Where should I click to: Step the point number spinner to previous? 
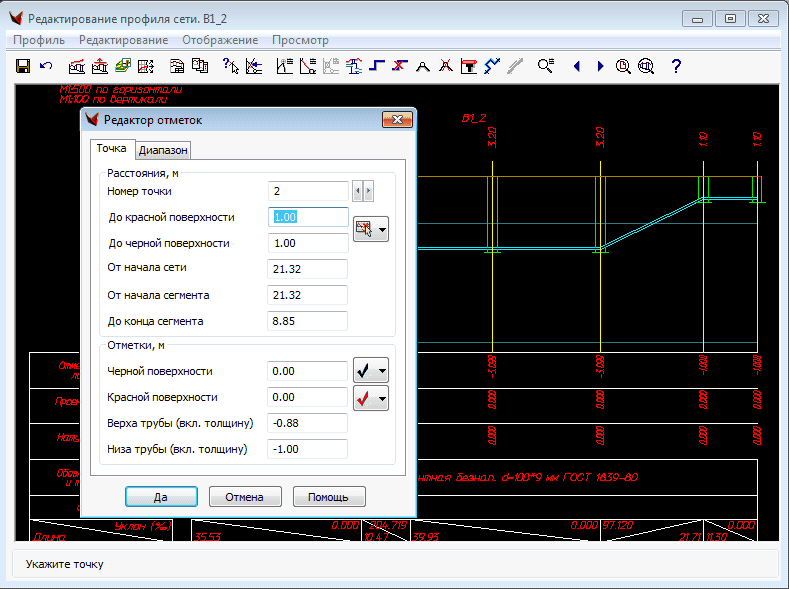click(358, 190)
